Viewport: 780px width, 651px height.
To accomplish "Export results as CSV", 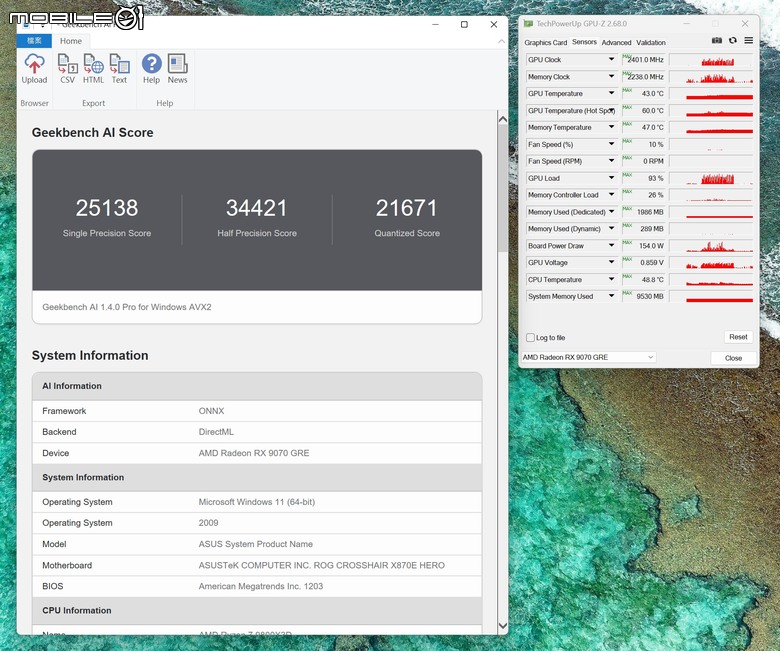I will 67,69.
